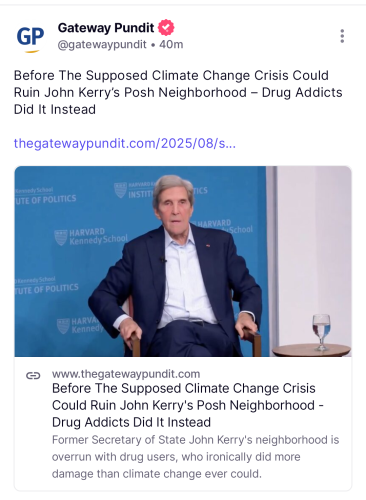Viewport: 366px width, 500px height.
Task: Click the man's face in the photo
Action: (176, 205)
